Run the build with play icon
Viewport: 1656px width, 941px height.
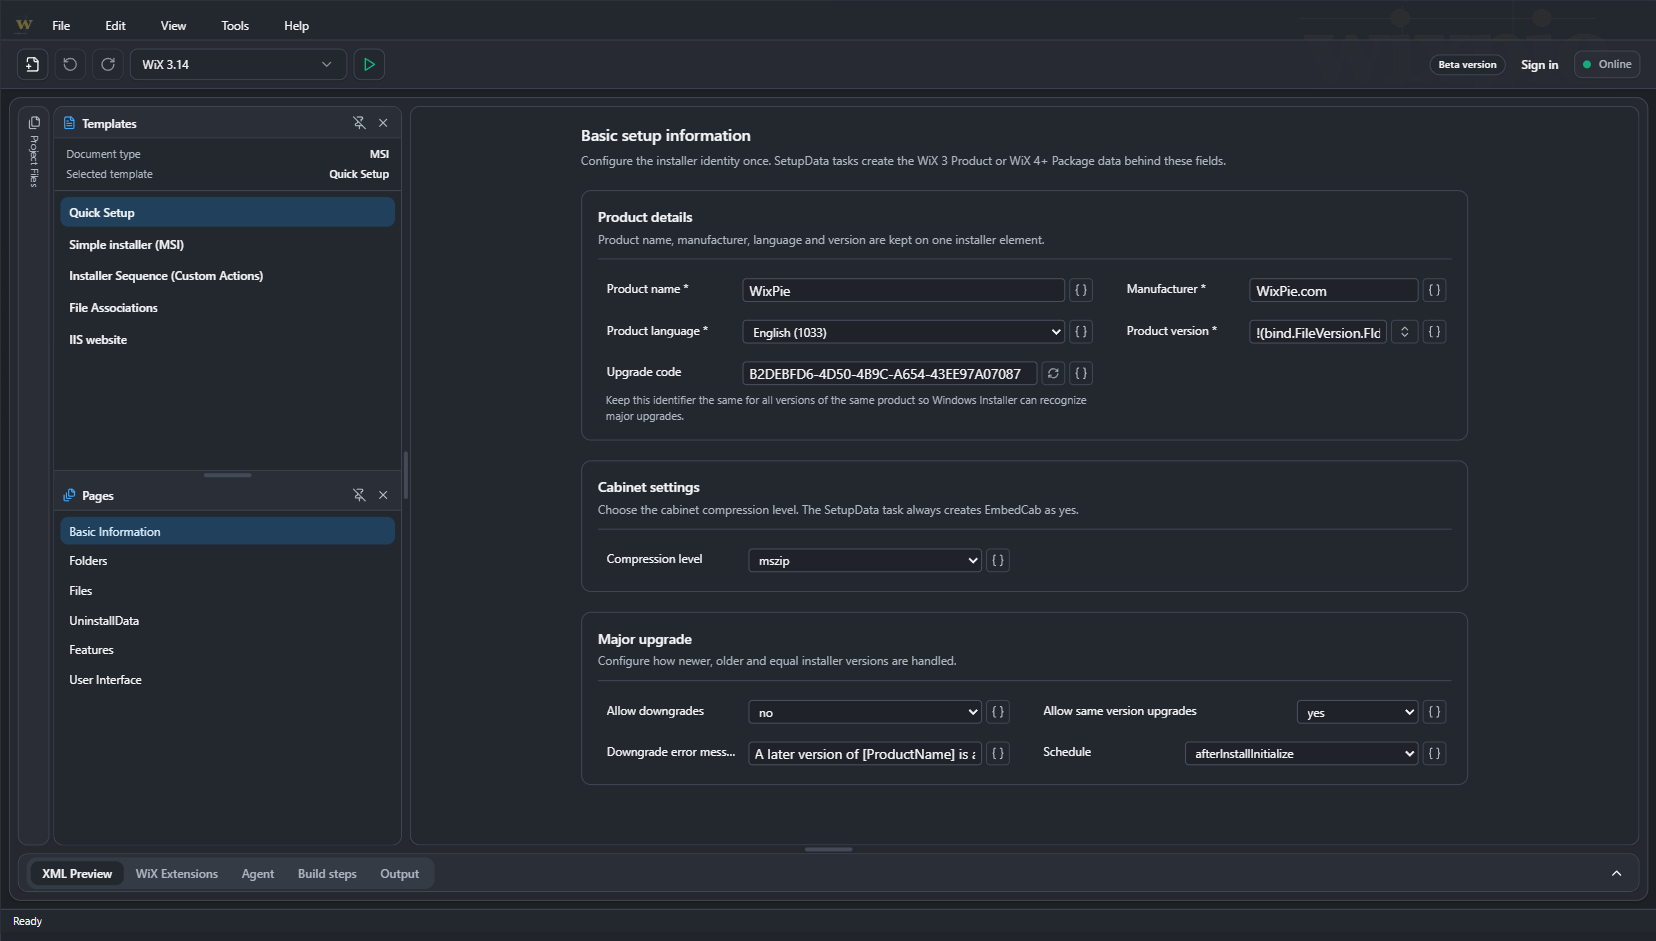[x=369, y=64]
